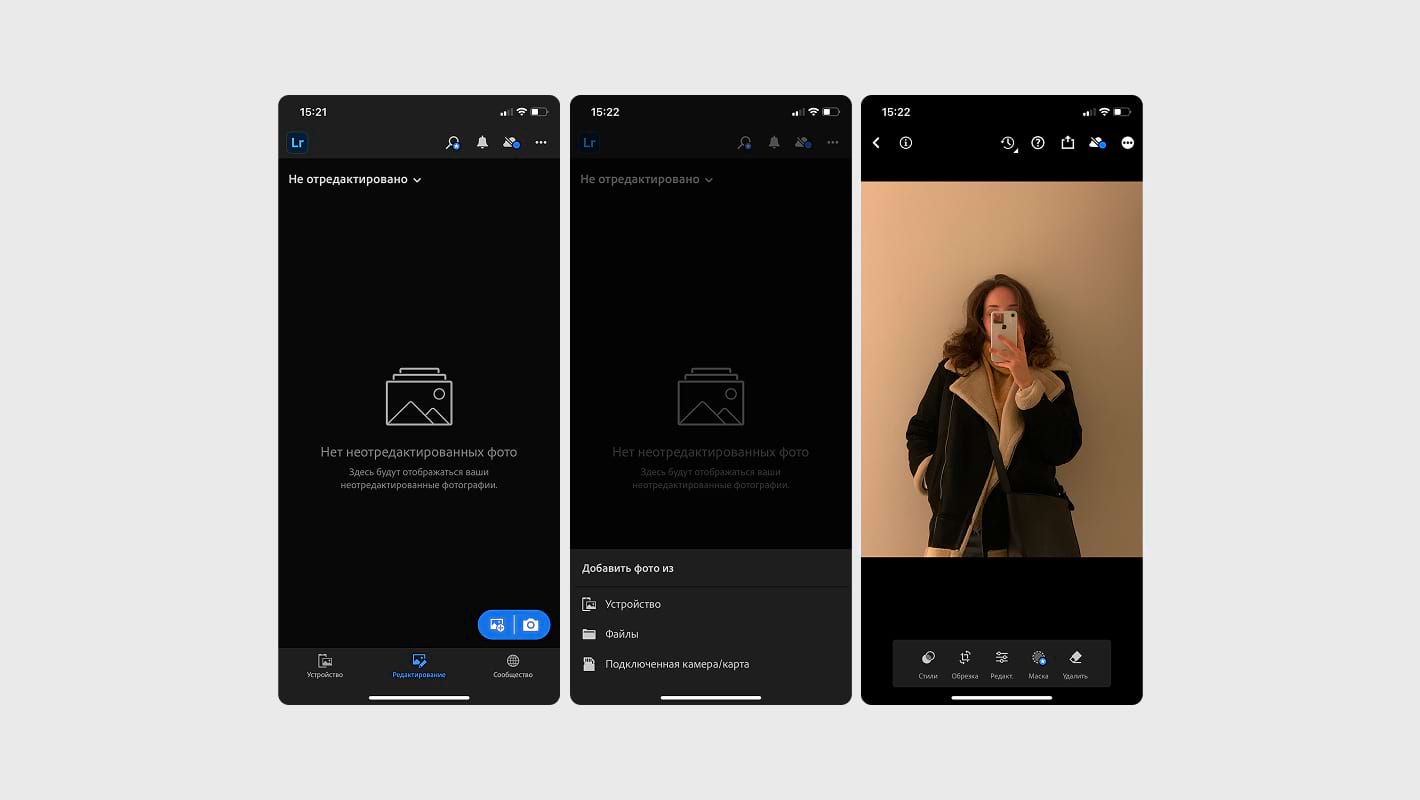Select the Маска masking tool

pyautogui.click(x=1038, y=663)
